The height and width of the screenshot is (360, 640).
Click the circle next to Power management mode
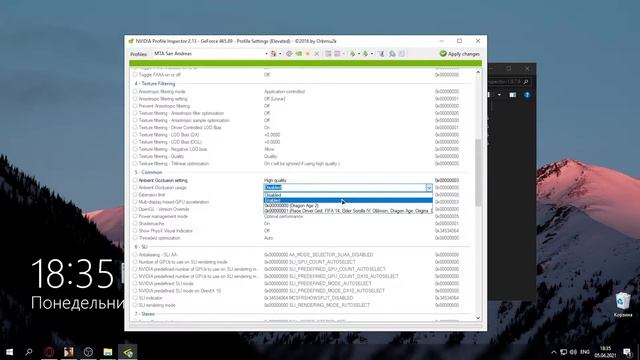point(135,216)
